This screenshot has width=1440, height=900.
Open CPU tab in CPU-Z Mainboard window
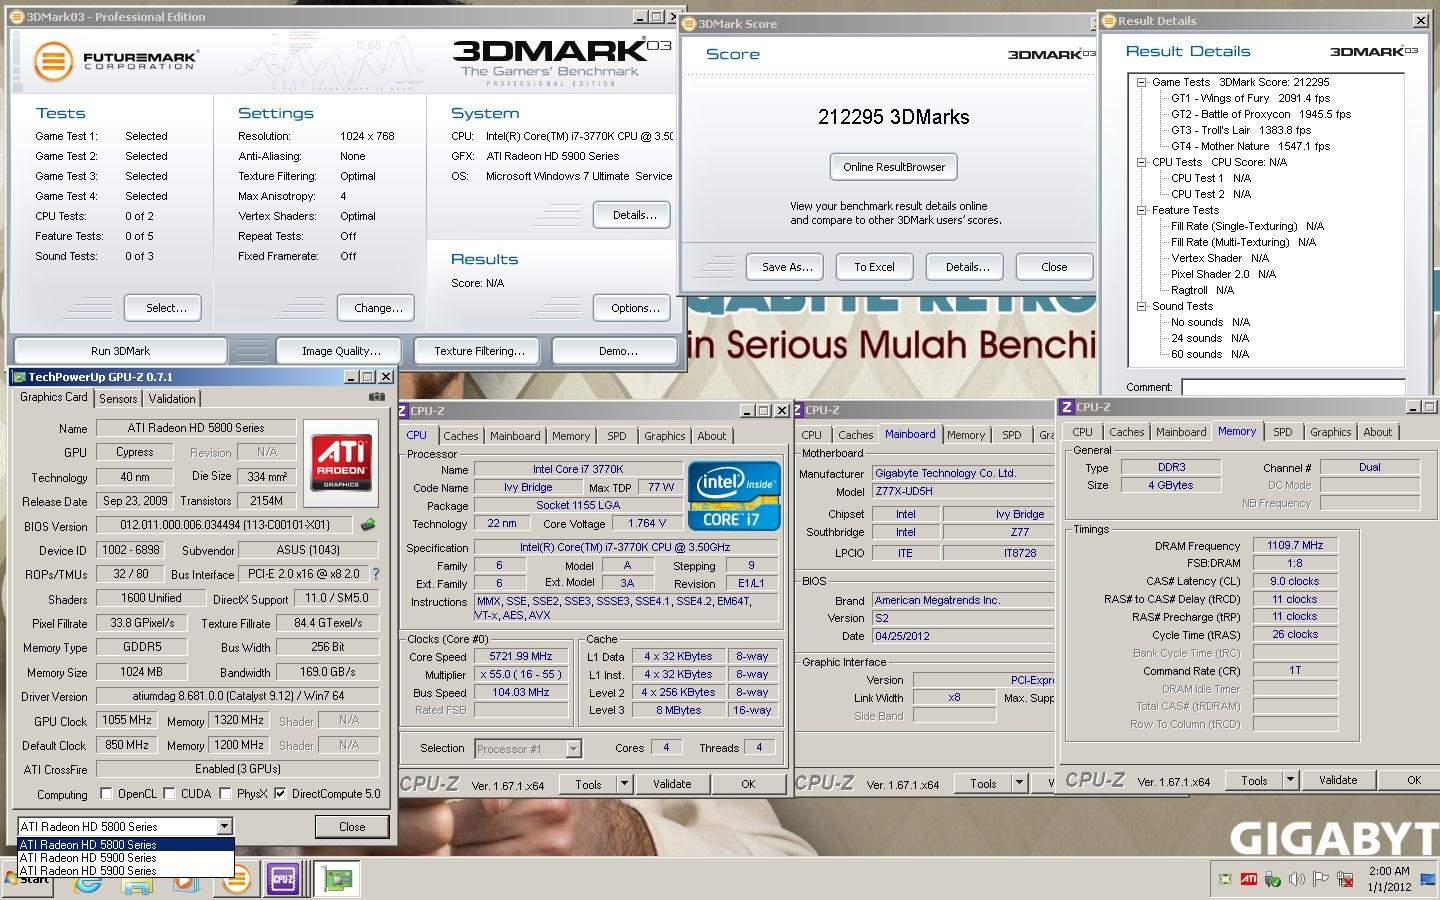click(812, 434)
